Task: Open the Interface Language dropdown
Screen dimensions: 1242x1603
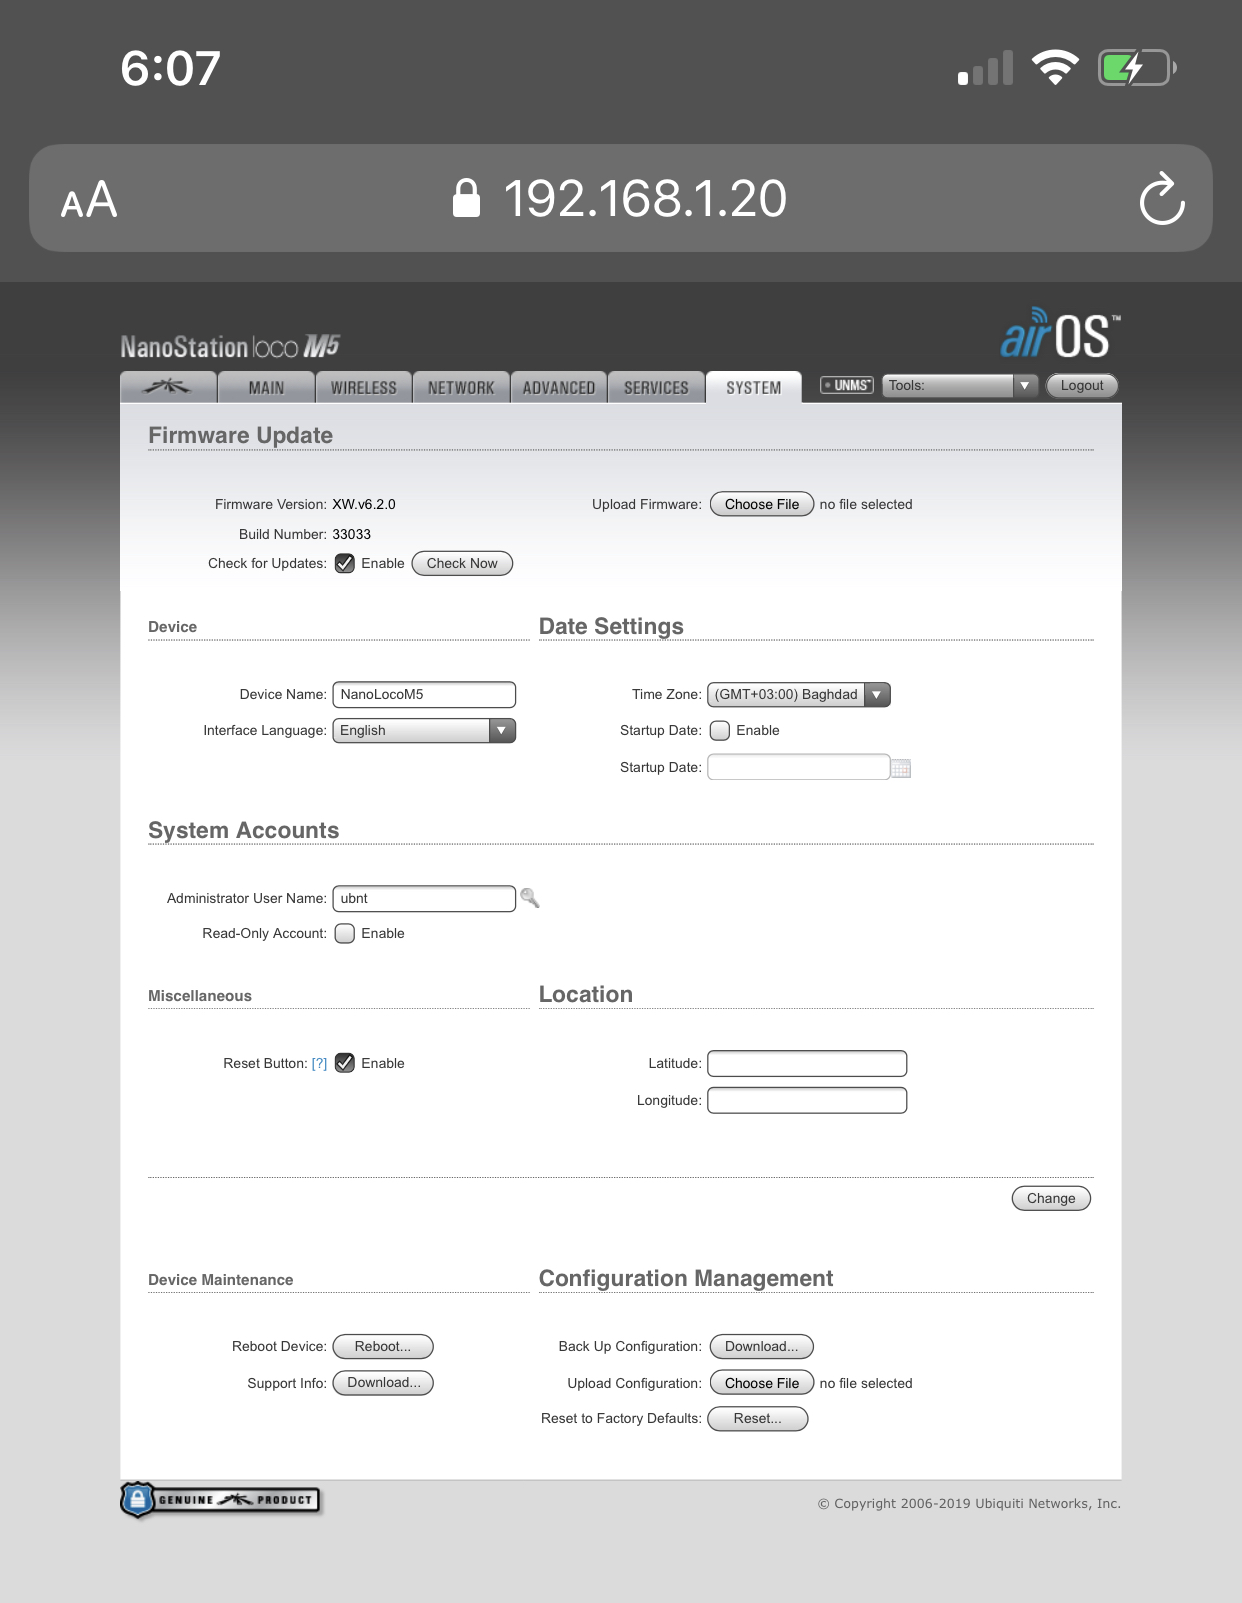Action: tap(424, 730)
